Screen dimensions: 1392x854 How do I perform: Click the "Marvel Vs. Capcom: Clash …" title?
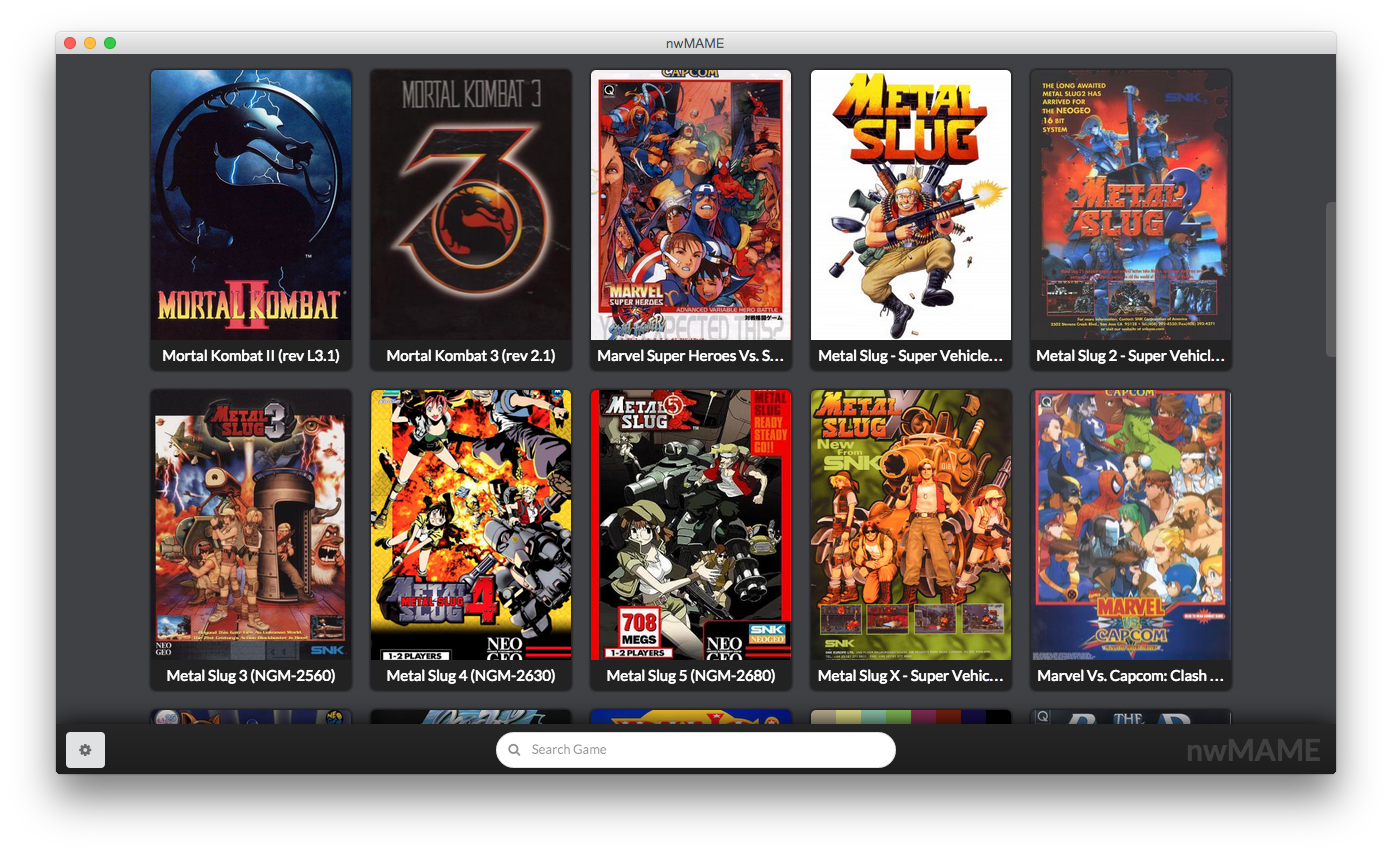[1131, 676]
